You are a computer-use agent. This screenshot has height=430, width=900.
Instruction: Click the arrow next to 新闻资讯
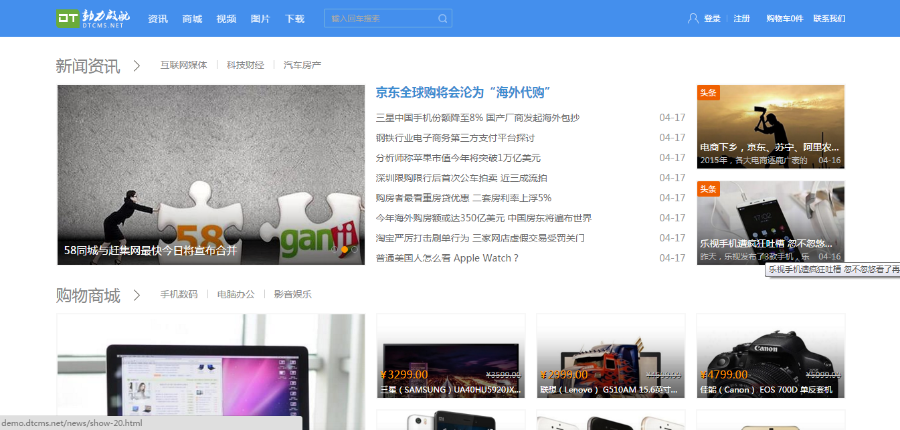pyautogui.click(x=137, y=66)
